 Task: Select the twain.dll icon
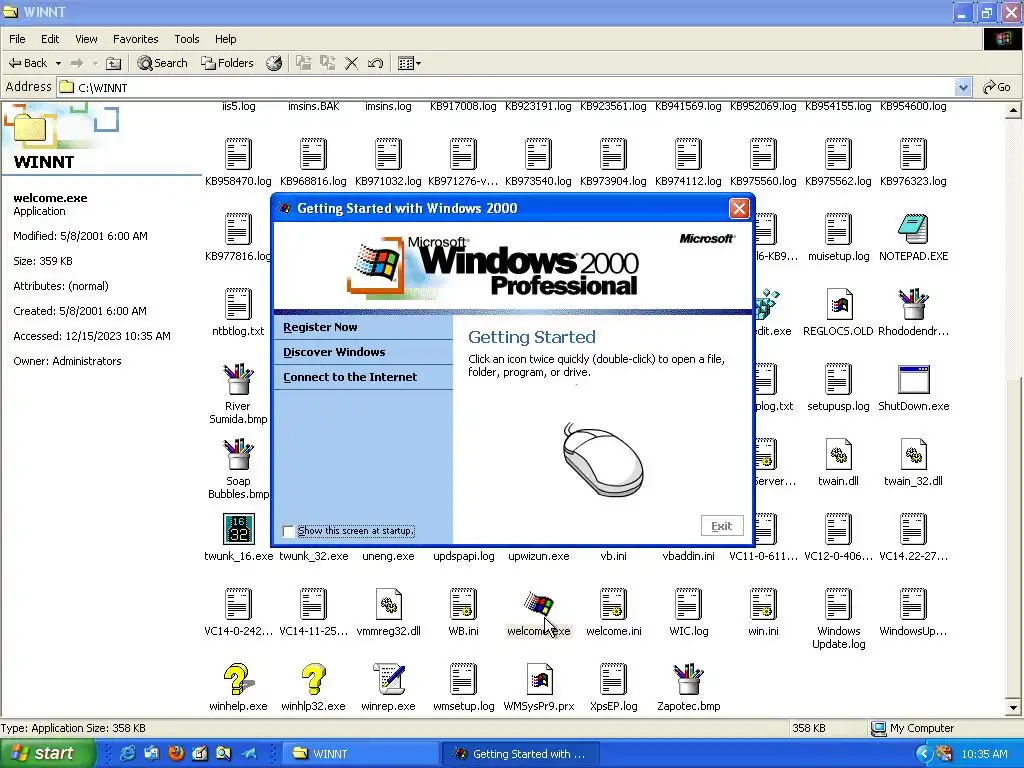tap(839, 454)
